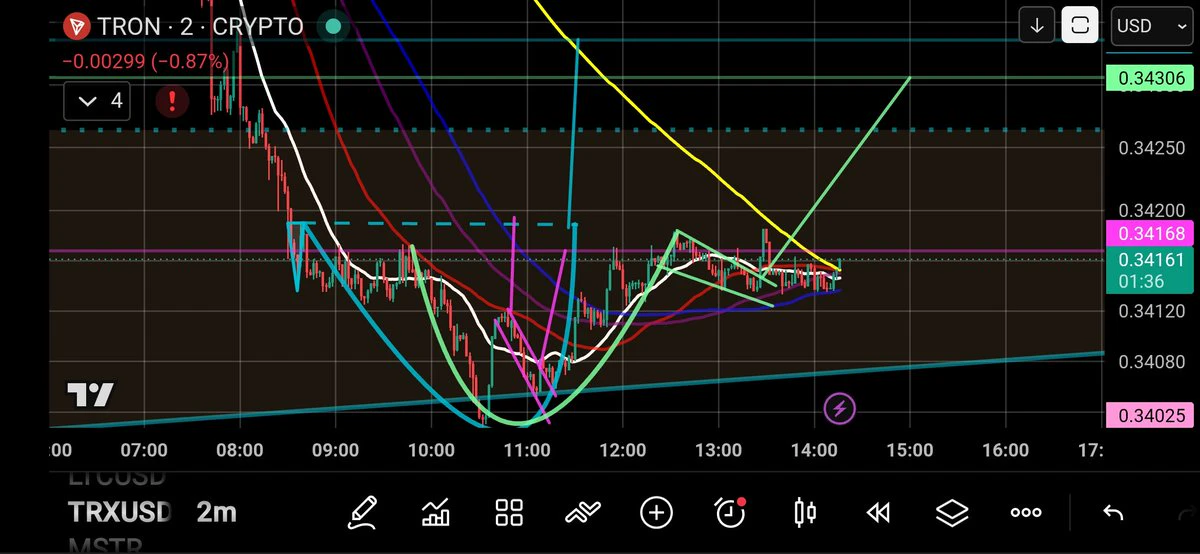Screen dimensions: 1200x554
Task: Tap the -0.00299 (-0.87%) change text
Action: (146, 60)
